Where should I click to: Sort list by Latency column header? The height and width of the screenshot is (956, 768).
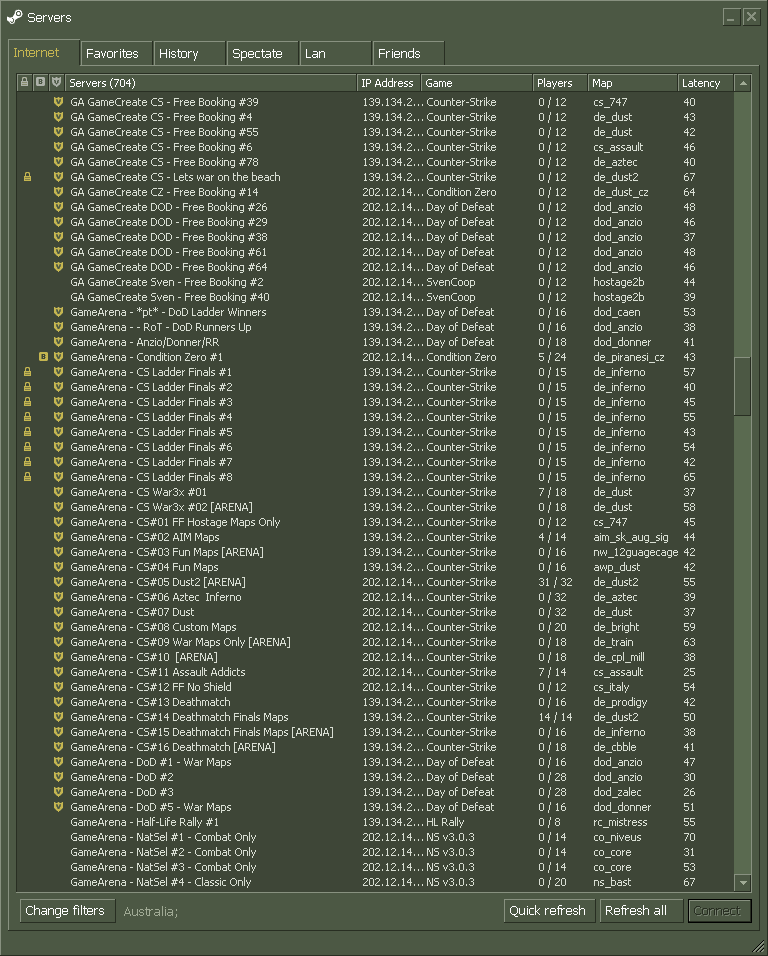click(705, 83)
